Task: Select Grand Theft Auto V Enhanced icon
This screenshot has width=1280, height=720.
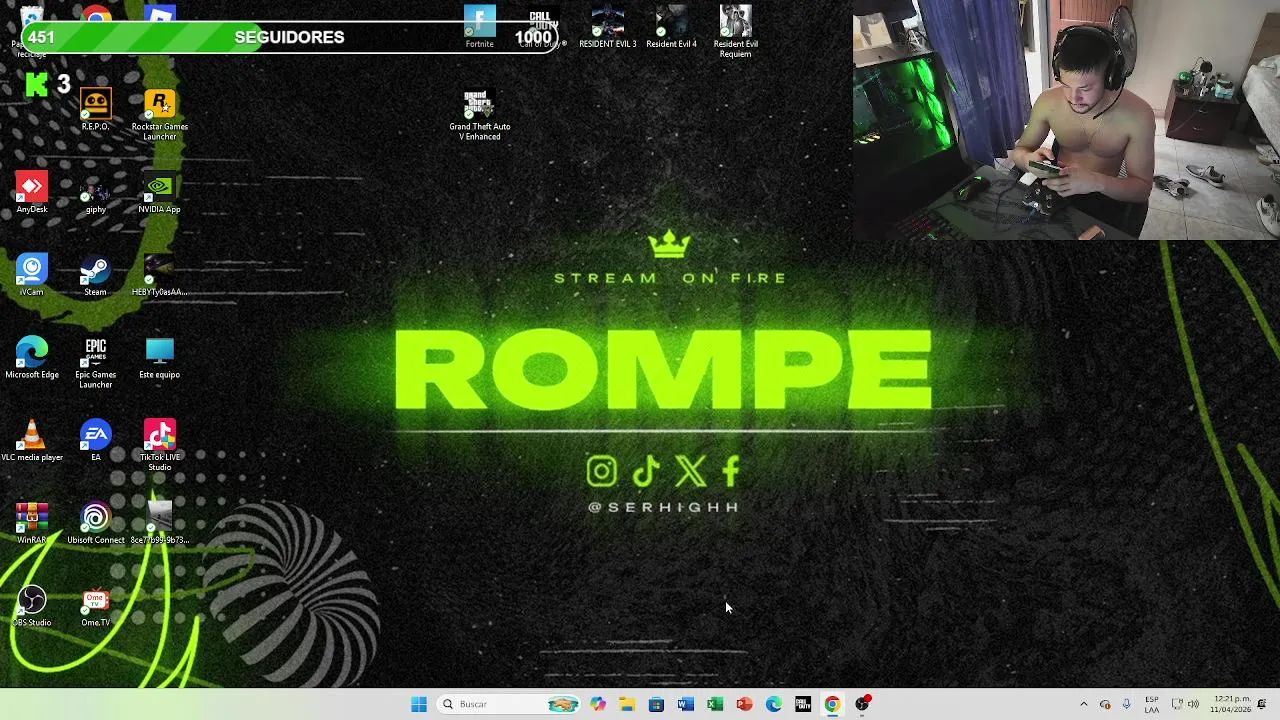Action: click(480, 114)
